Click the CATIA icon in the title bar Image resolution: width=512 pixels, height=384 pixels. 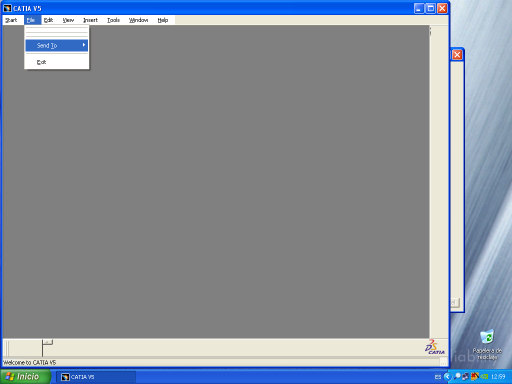[7, 8]
